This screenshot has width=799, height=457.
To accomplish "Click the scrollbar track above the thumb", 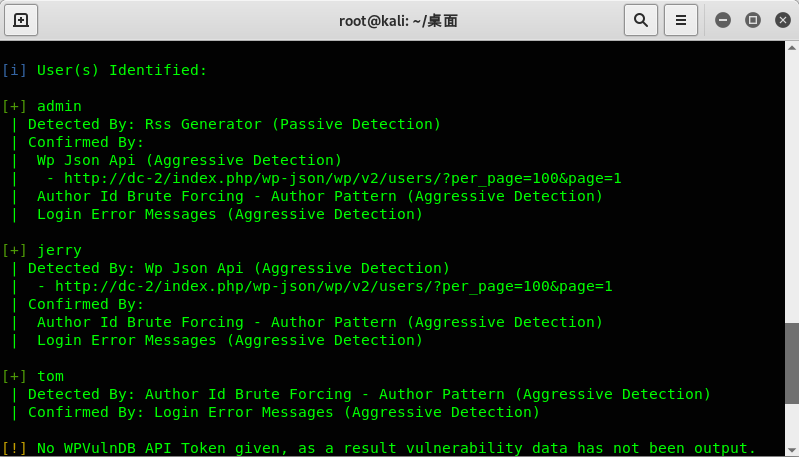I will [x=792, y=189].
